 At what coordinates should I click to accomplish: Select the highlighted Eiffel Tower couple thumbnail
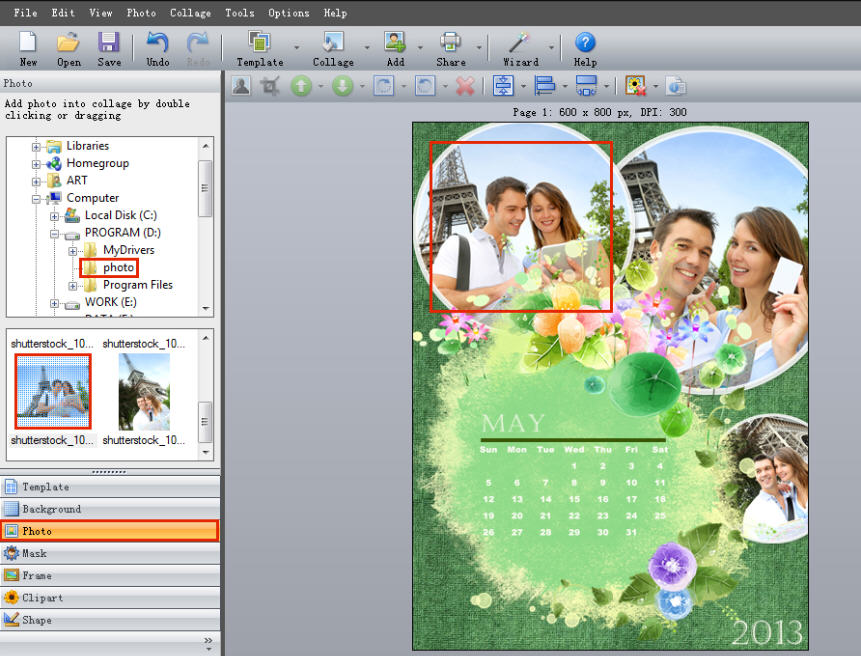[x=53, y=391]
